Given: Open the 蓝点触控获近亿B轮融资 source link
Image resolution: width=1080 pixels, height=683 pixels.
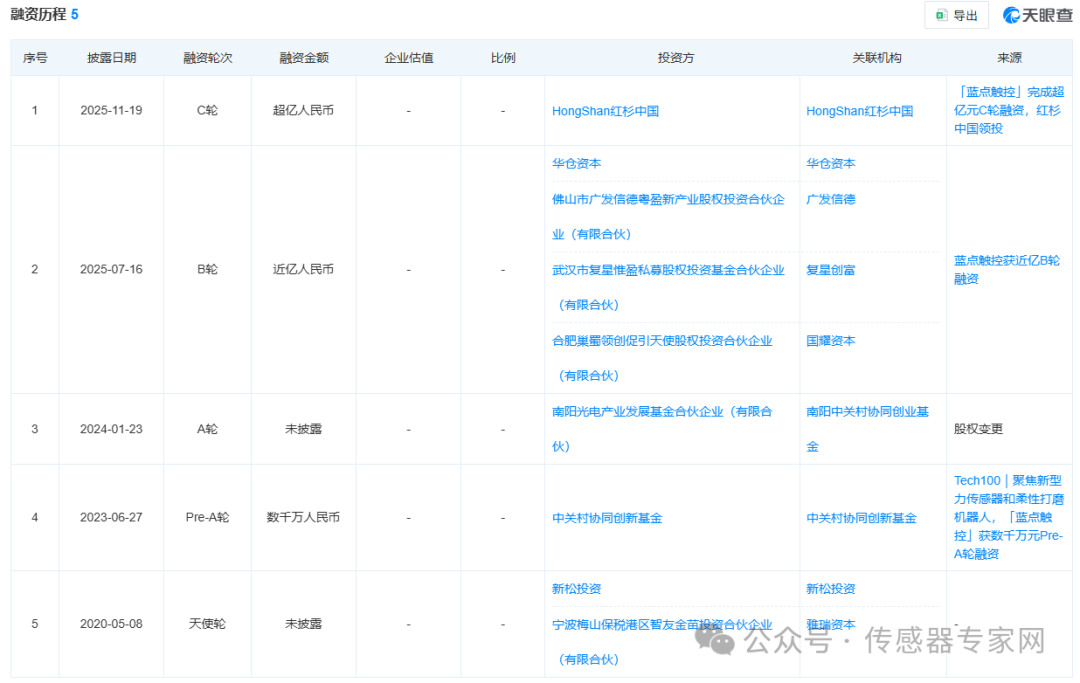Looking at the screenshot, I should pyautogui.click(x=1005, y=270).
